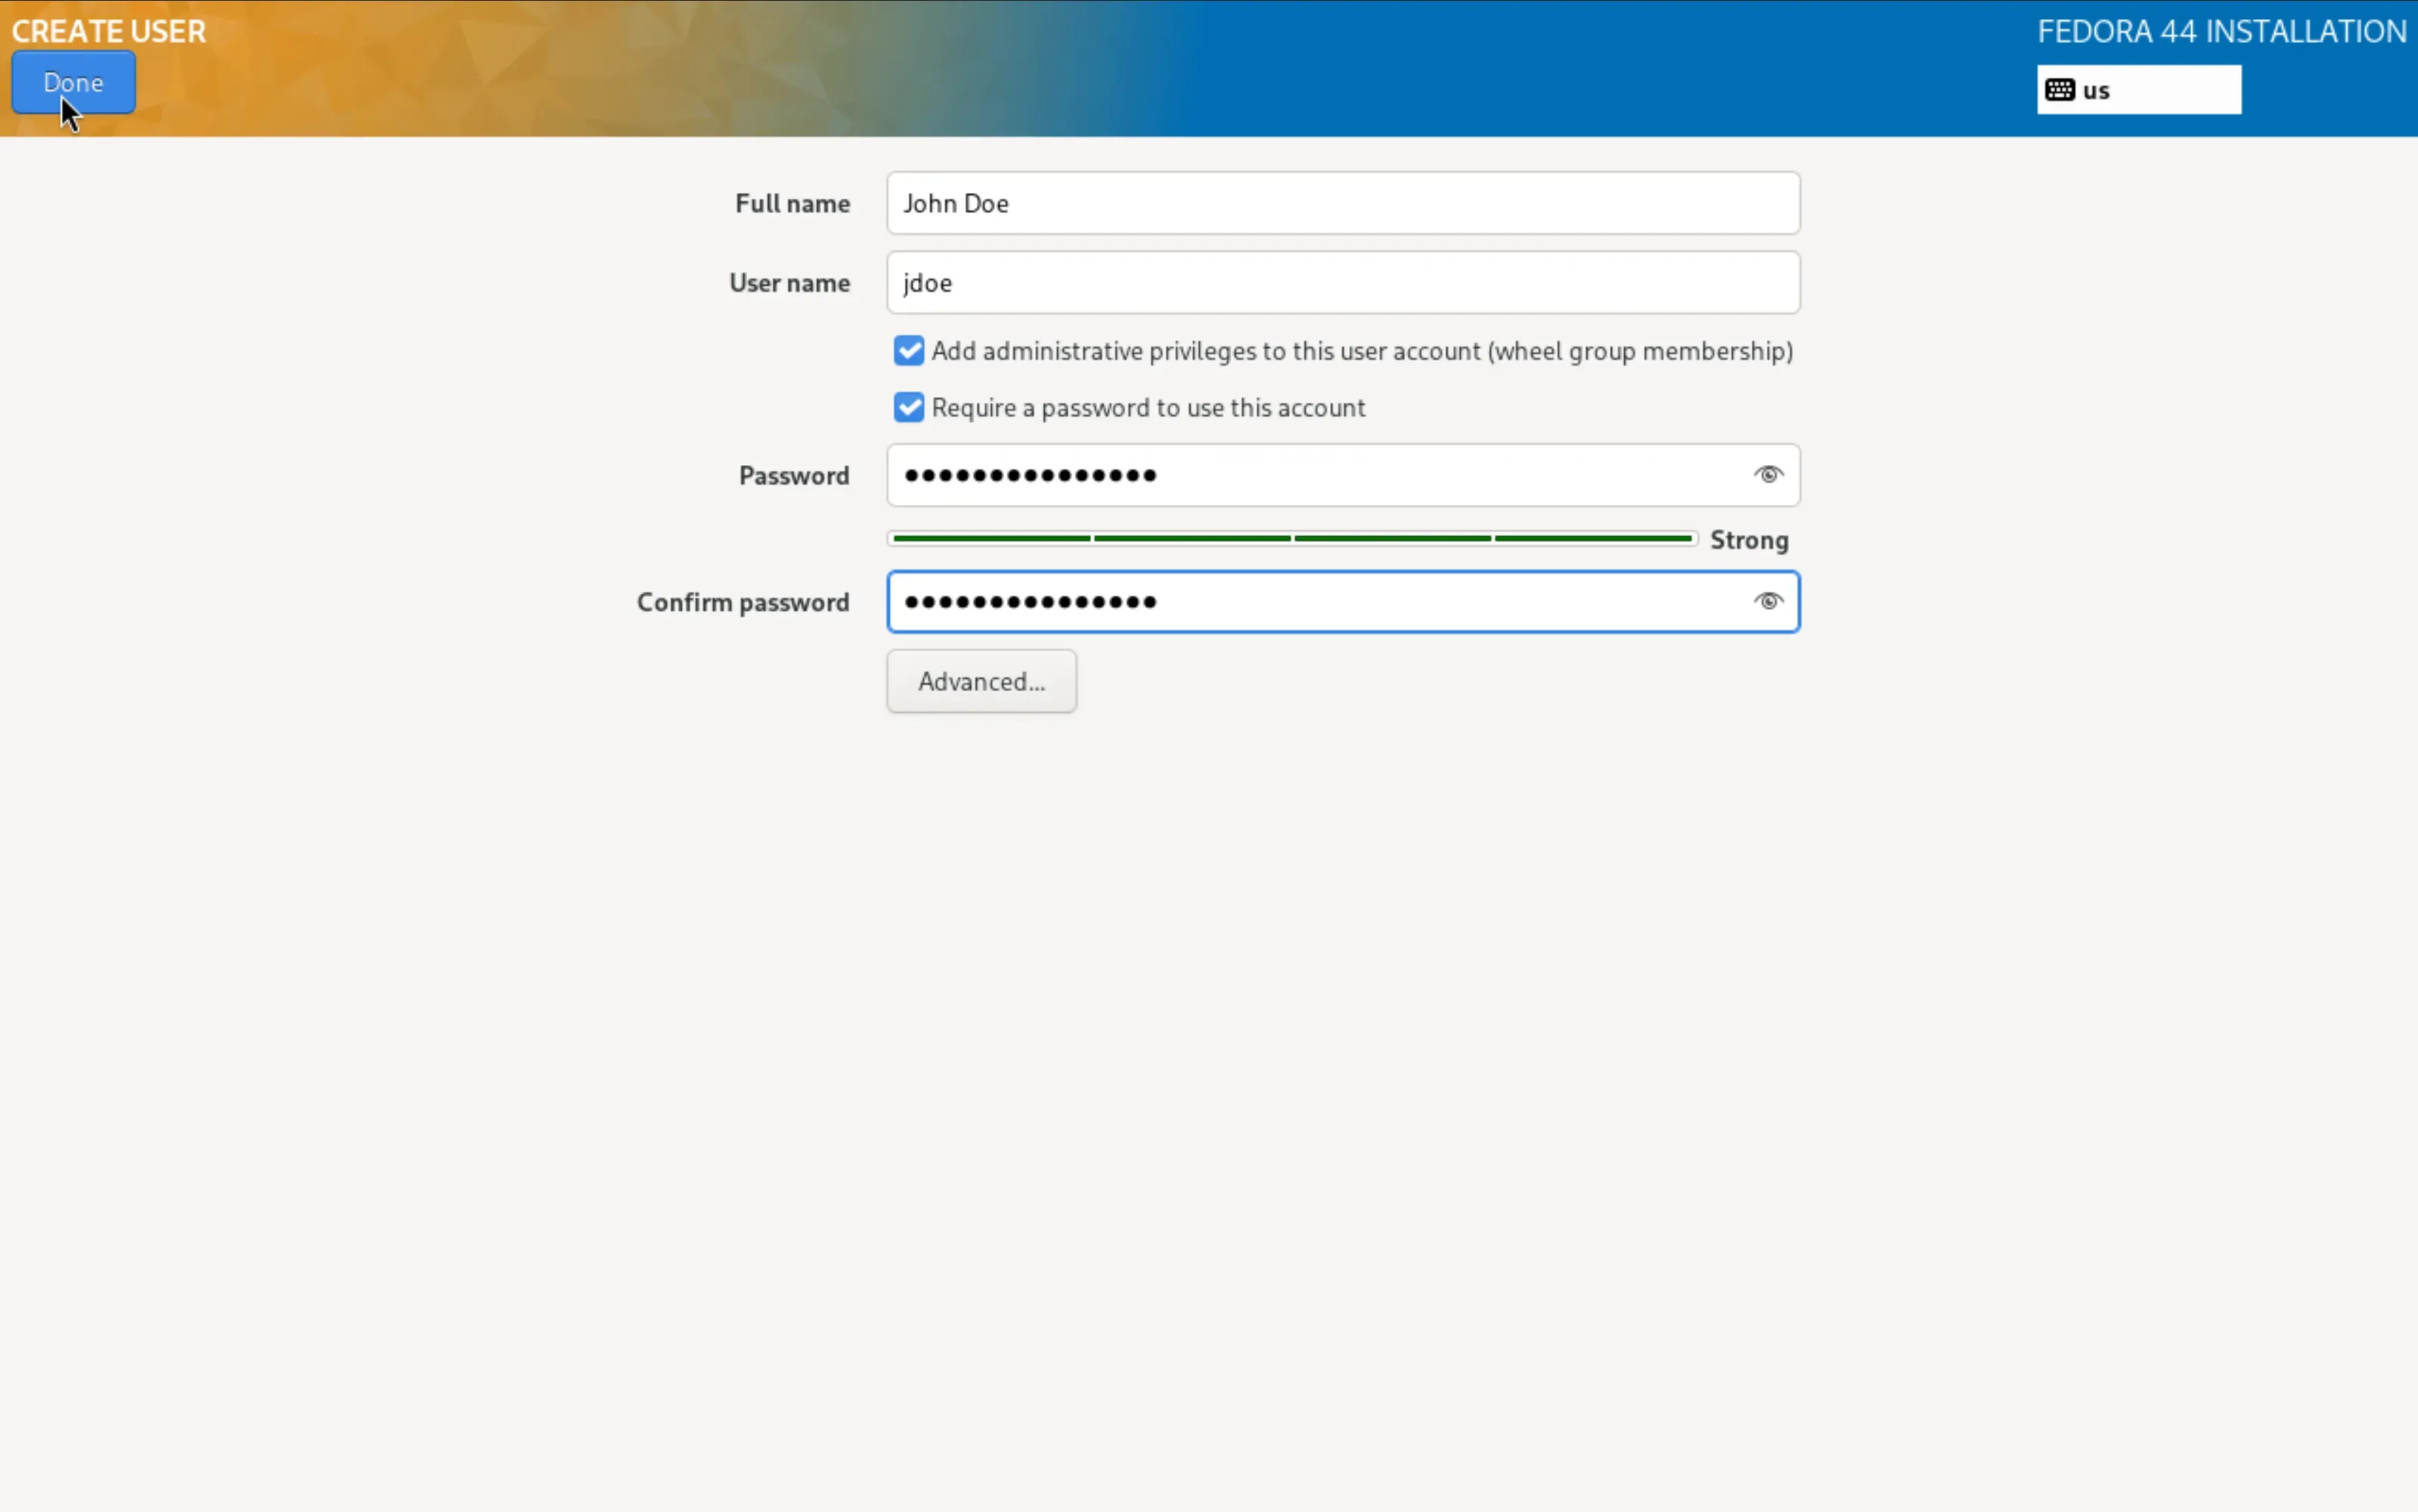Image resolution: width=2418 pixels, height=1512 pixels.
Task: Toggle Require a password checkbox
Action: pyautogui.click(x=908, y=408)
